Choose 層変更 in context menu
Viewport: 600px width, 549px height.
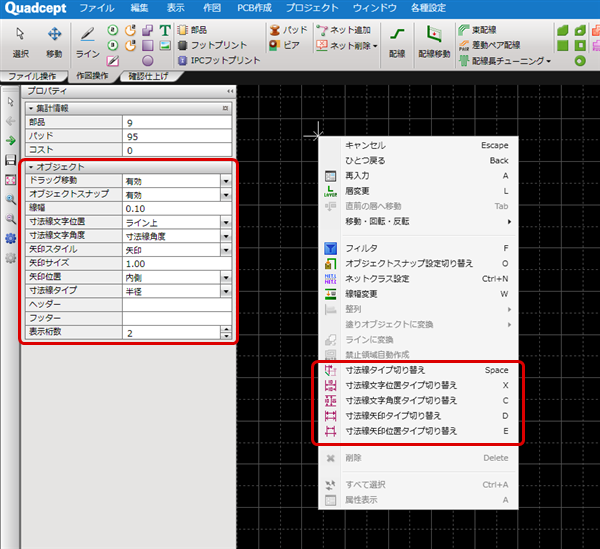click(418, 191)
